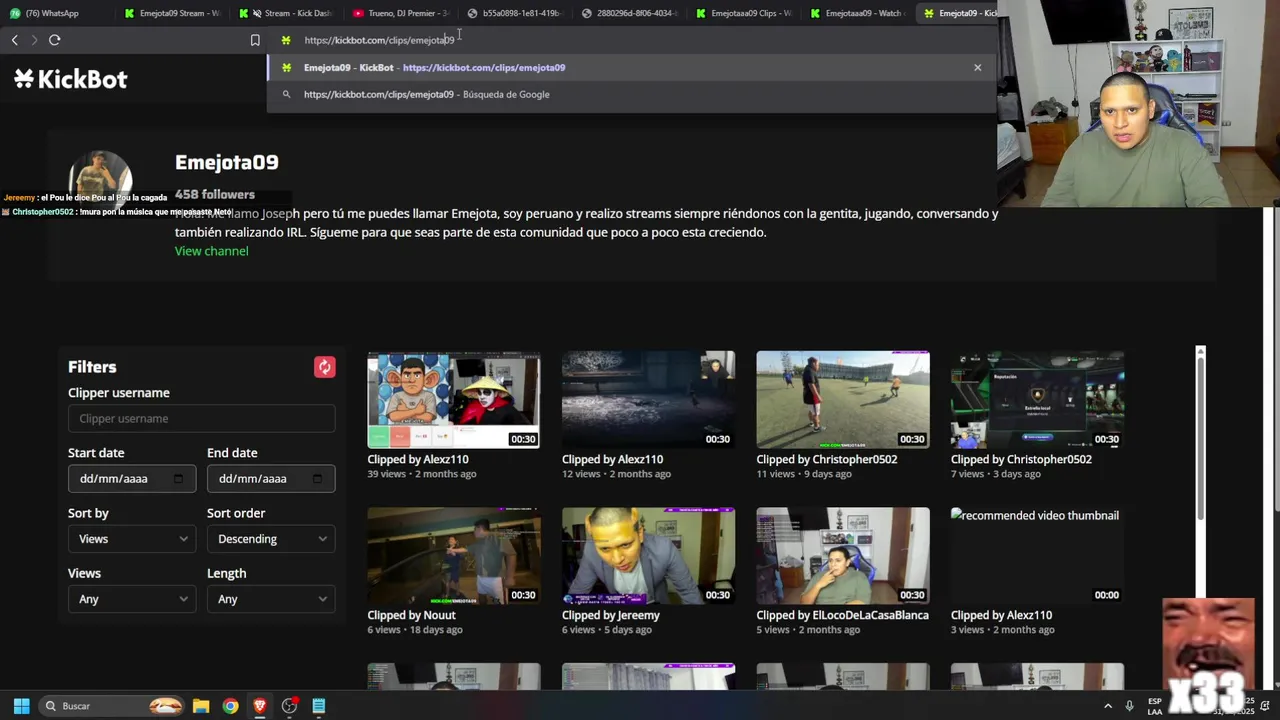1280x720 pixels.
Task: Click the '458 followers' text
Action: tap(215, 195)
